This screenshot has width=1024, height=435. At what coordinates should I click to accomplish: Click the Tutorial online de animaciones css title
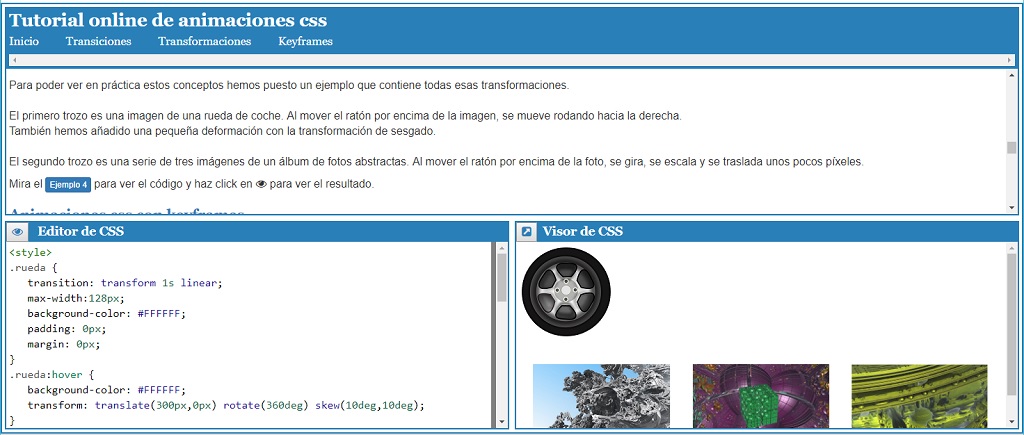click(168, 20)
